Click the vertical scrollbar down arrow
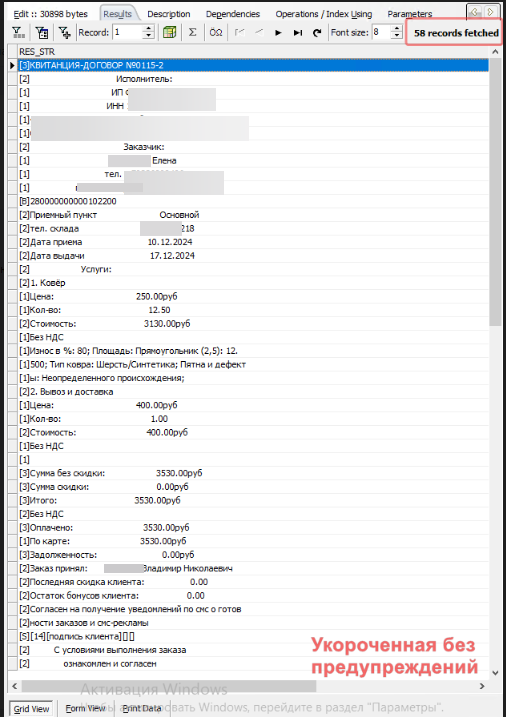 495,673
